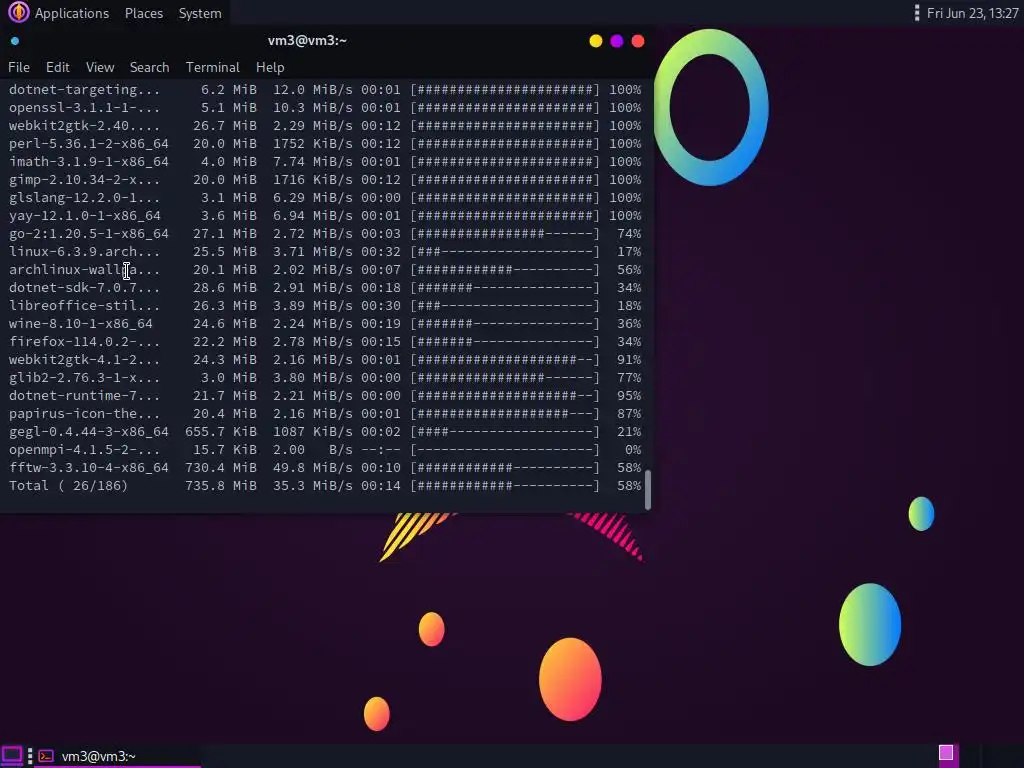Select the vm3@vm3:~ taskbar window button
1024x768 pixels.
pos(118,756)
